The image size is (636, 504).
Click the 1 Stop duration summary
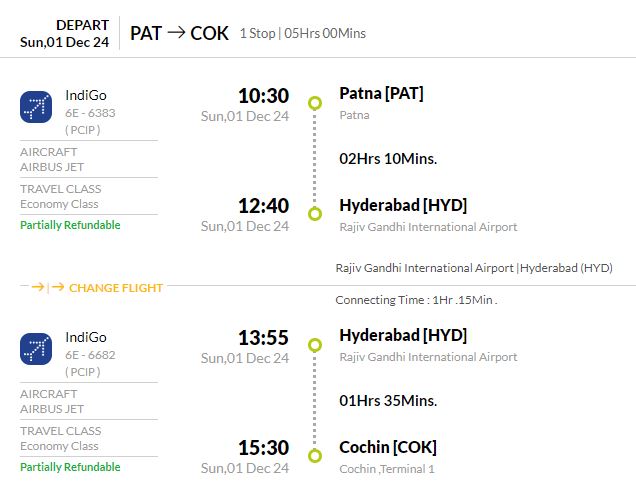(x=303, y=33)
